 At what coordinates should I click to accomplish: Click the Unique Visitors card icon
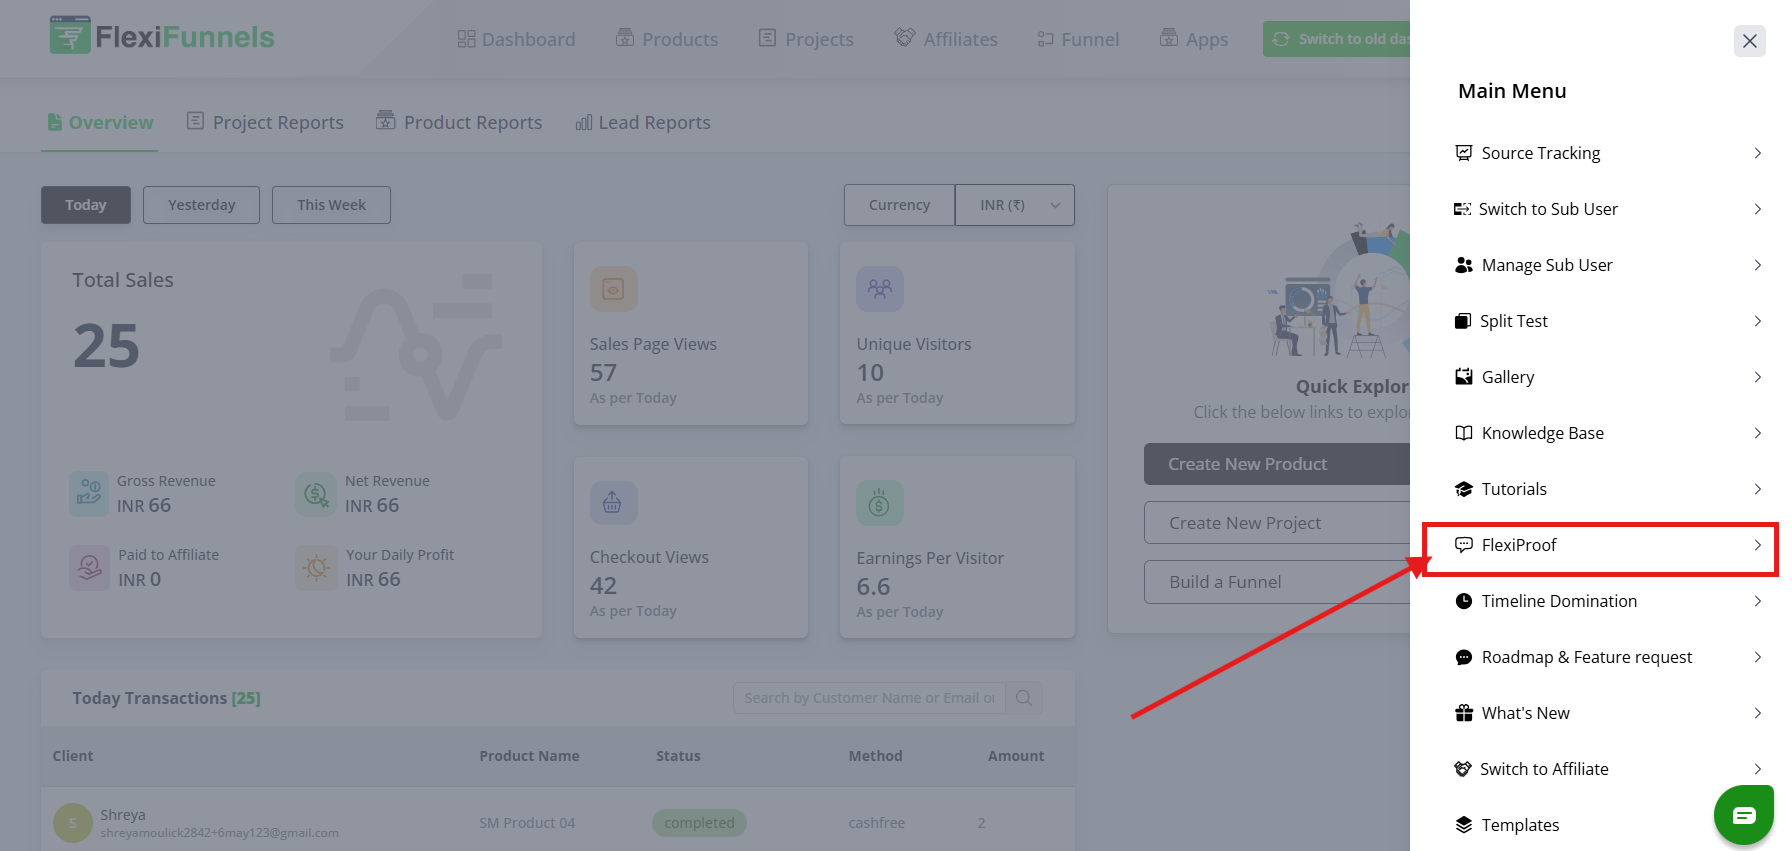tap(880, 289)
